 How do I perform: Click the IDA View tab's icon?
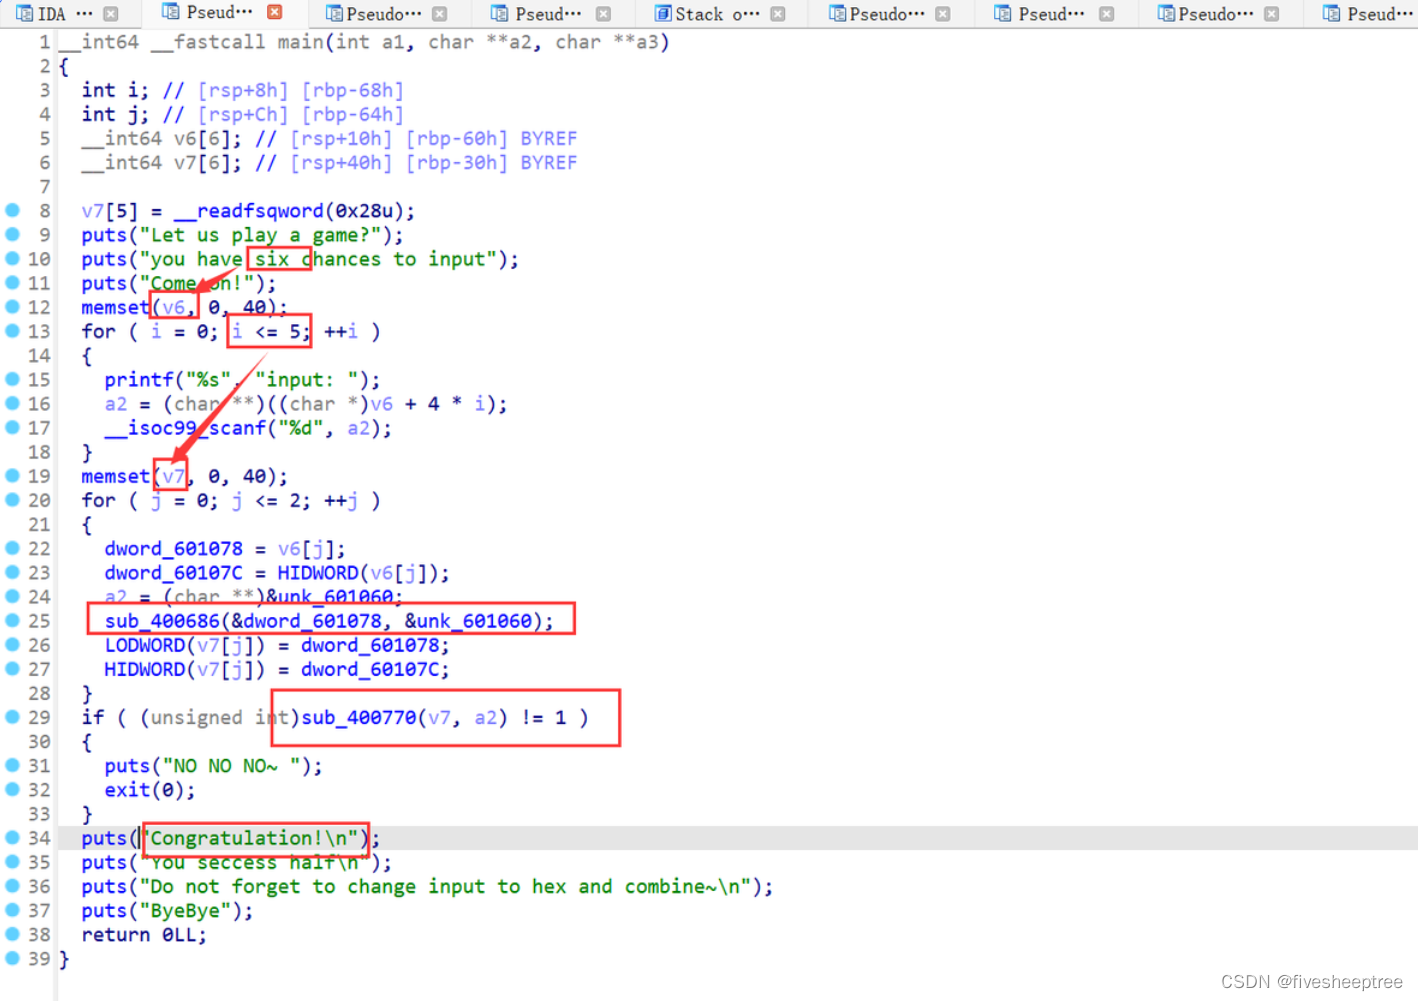click(x=25, y=14)
